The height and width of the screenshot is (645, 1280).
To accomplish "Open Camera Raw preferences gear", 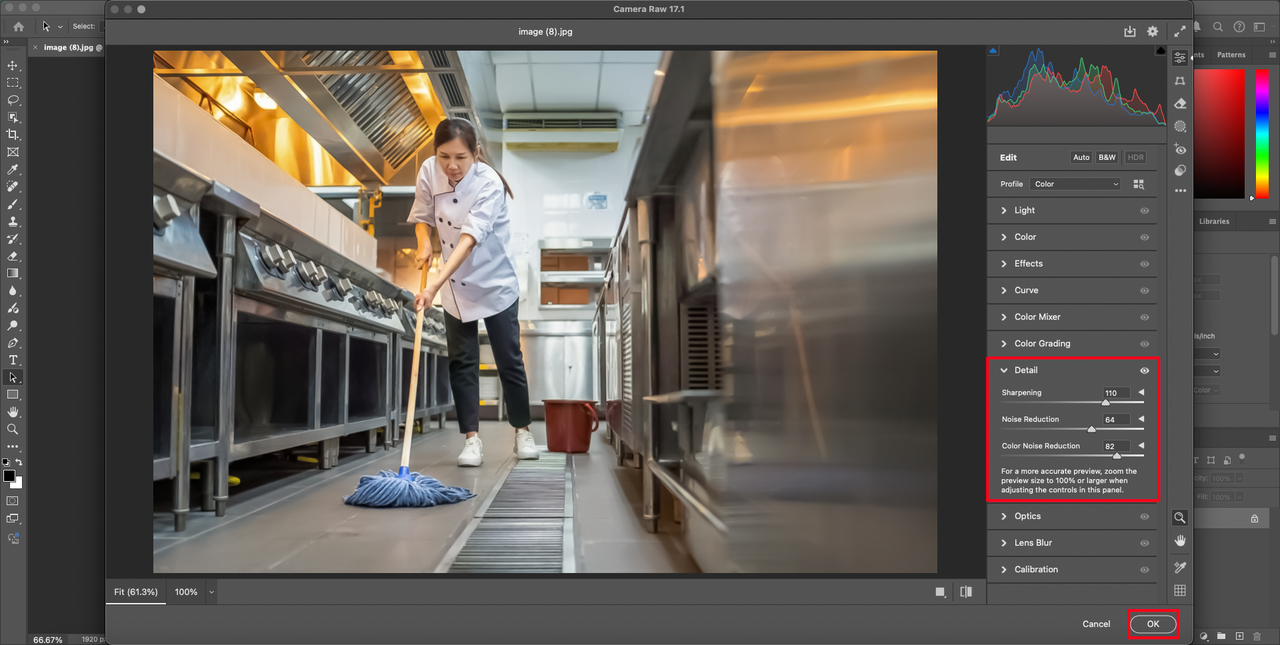I will 1152,32.
